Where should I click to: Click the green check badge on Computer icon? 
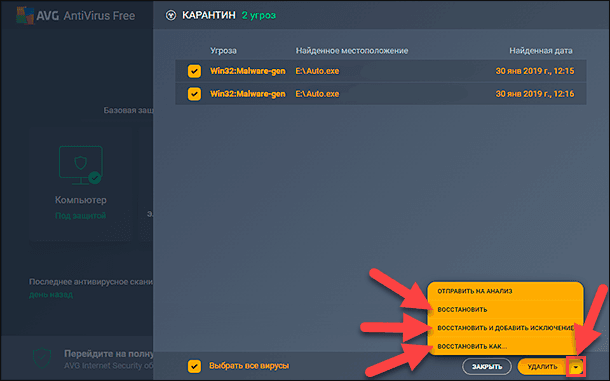point(95,178)
